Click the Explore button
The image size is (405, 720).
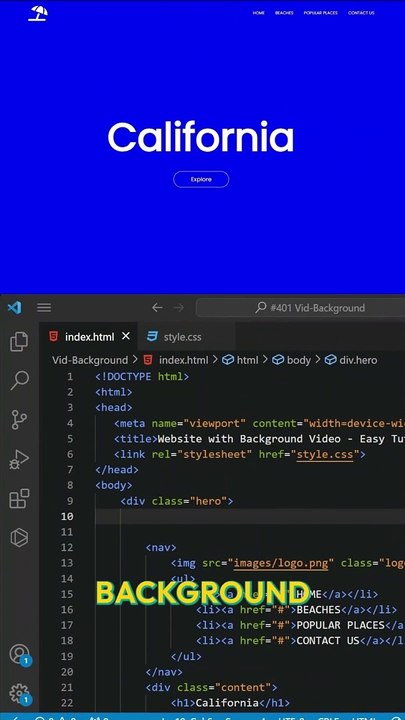[201, 180]
